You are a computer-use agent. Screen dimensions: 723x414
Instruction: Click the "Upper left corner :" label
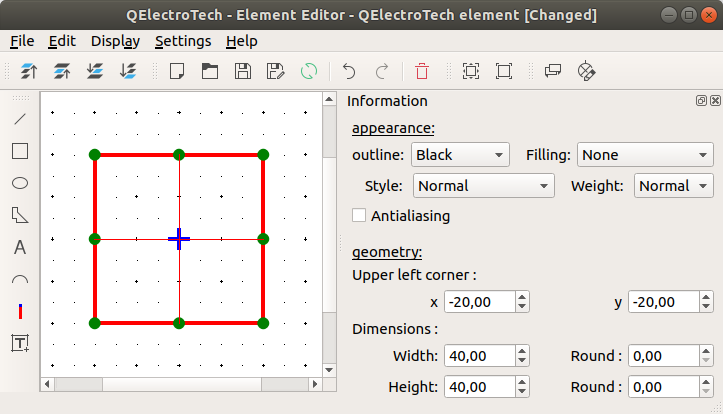point(414,275)
